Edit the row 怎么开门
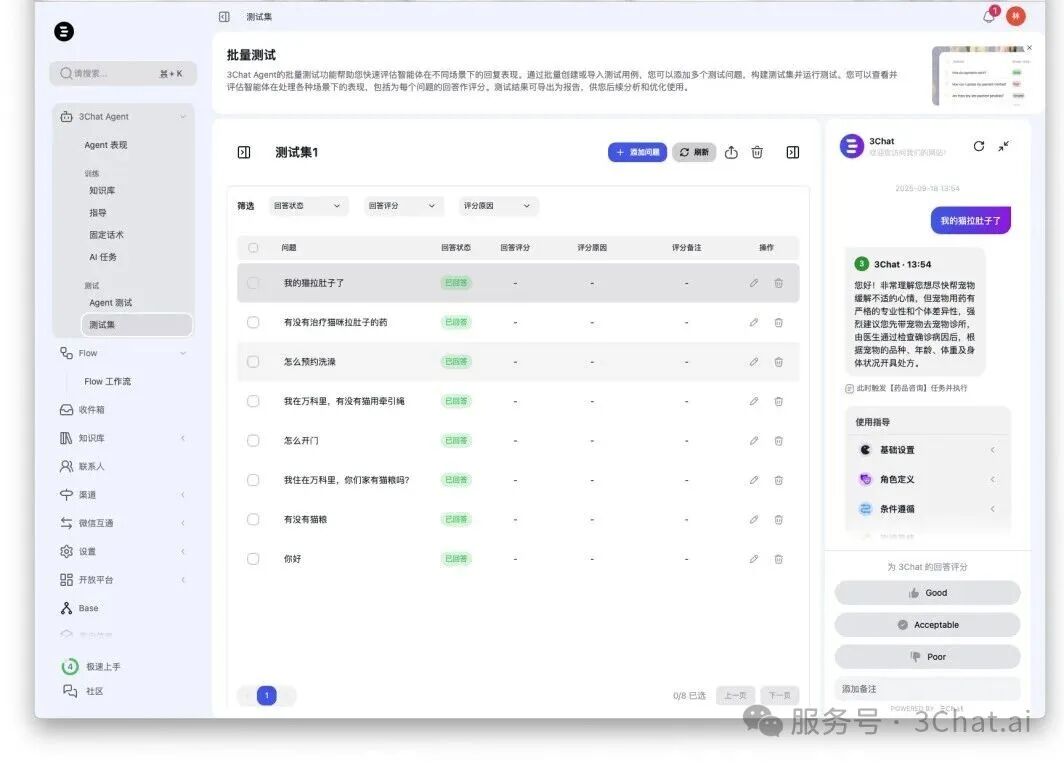The height and width of the screenshot is (764, 1064). click(754, 440)
